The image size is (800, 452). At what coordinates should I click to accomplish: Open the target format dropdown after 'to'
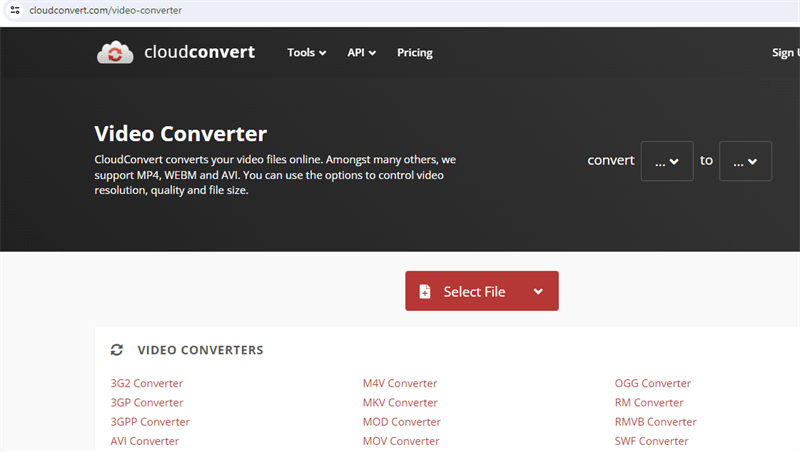745,161
